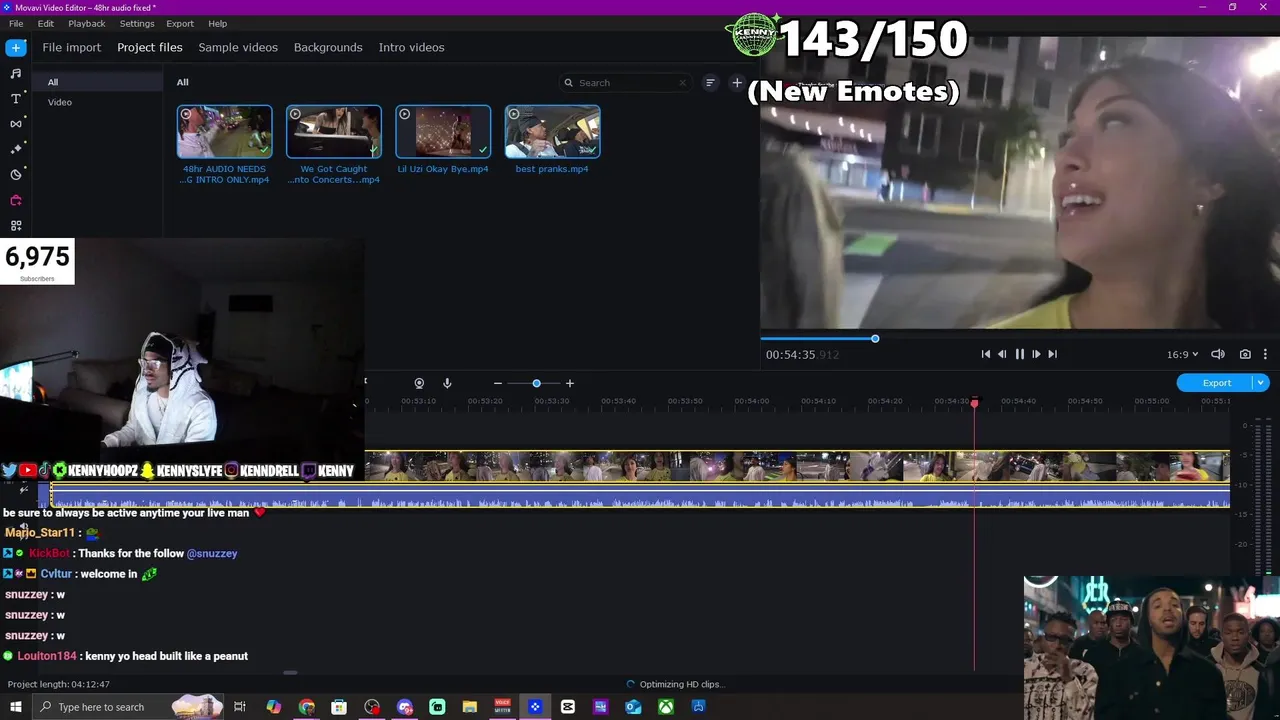Open File Explorer from the taskbar
This screenshot has height=720, width=1280.
coord(470,707)
